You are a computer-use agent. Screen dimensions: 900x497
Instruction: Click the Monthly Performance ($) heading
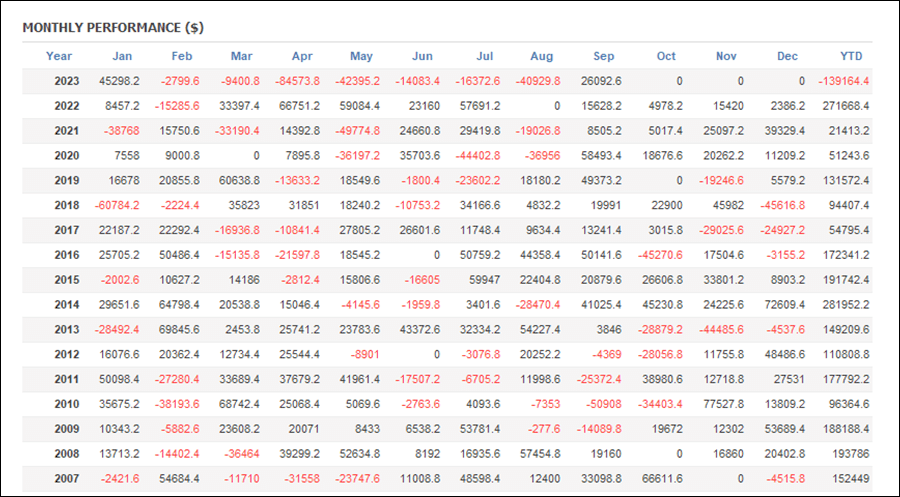coord(113,28)
